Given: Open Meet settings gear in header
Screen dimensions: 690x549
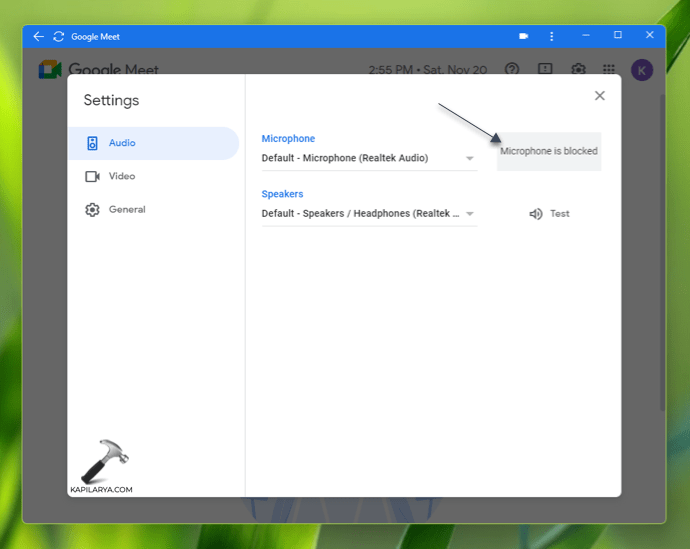Looking at the screenshot, I should click(x=578, y=69).
